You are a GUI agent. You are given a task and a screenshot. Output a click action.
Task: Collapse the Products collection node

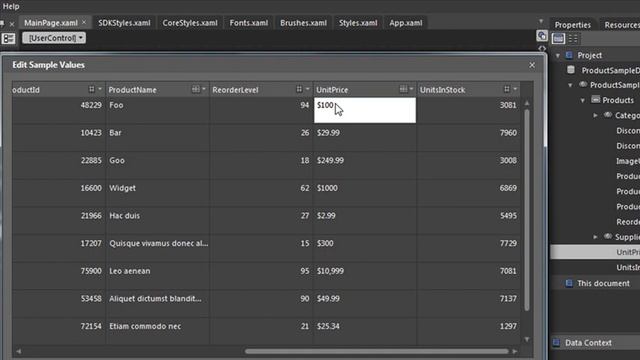(x=583, y=100)
